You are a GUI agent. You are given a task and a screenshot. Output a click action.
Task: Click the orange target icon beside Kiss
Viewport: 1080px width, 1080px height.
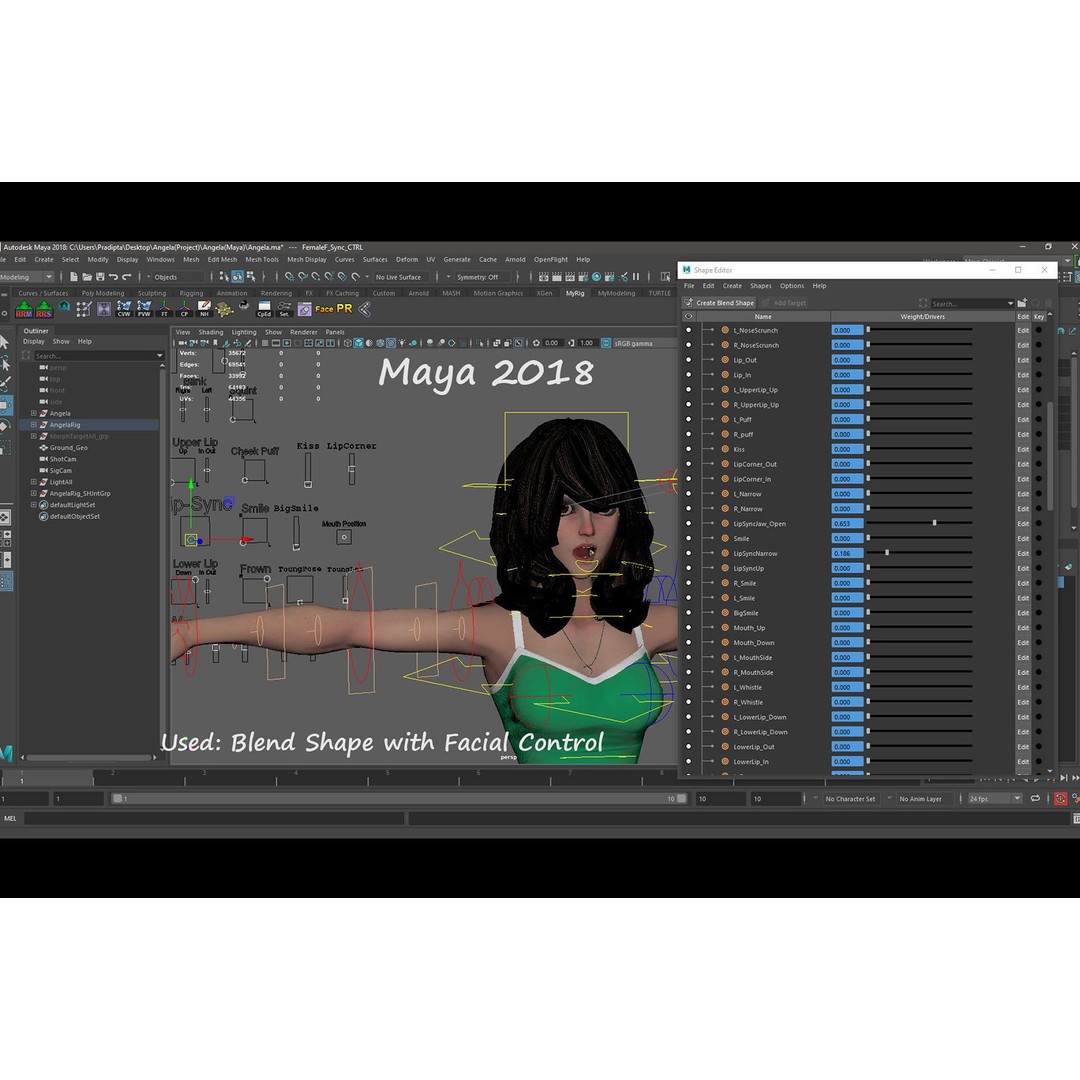tap(725, 449)
